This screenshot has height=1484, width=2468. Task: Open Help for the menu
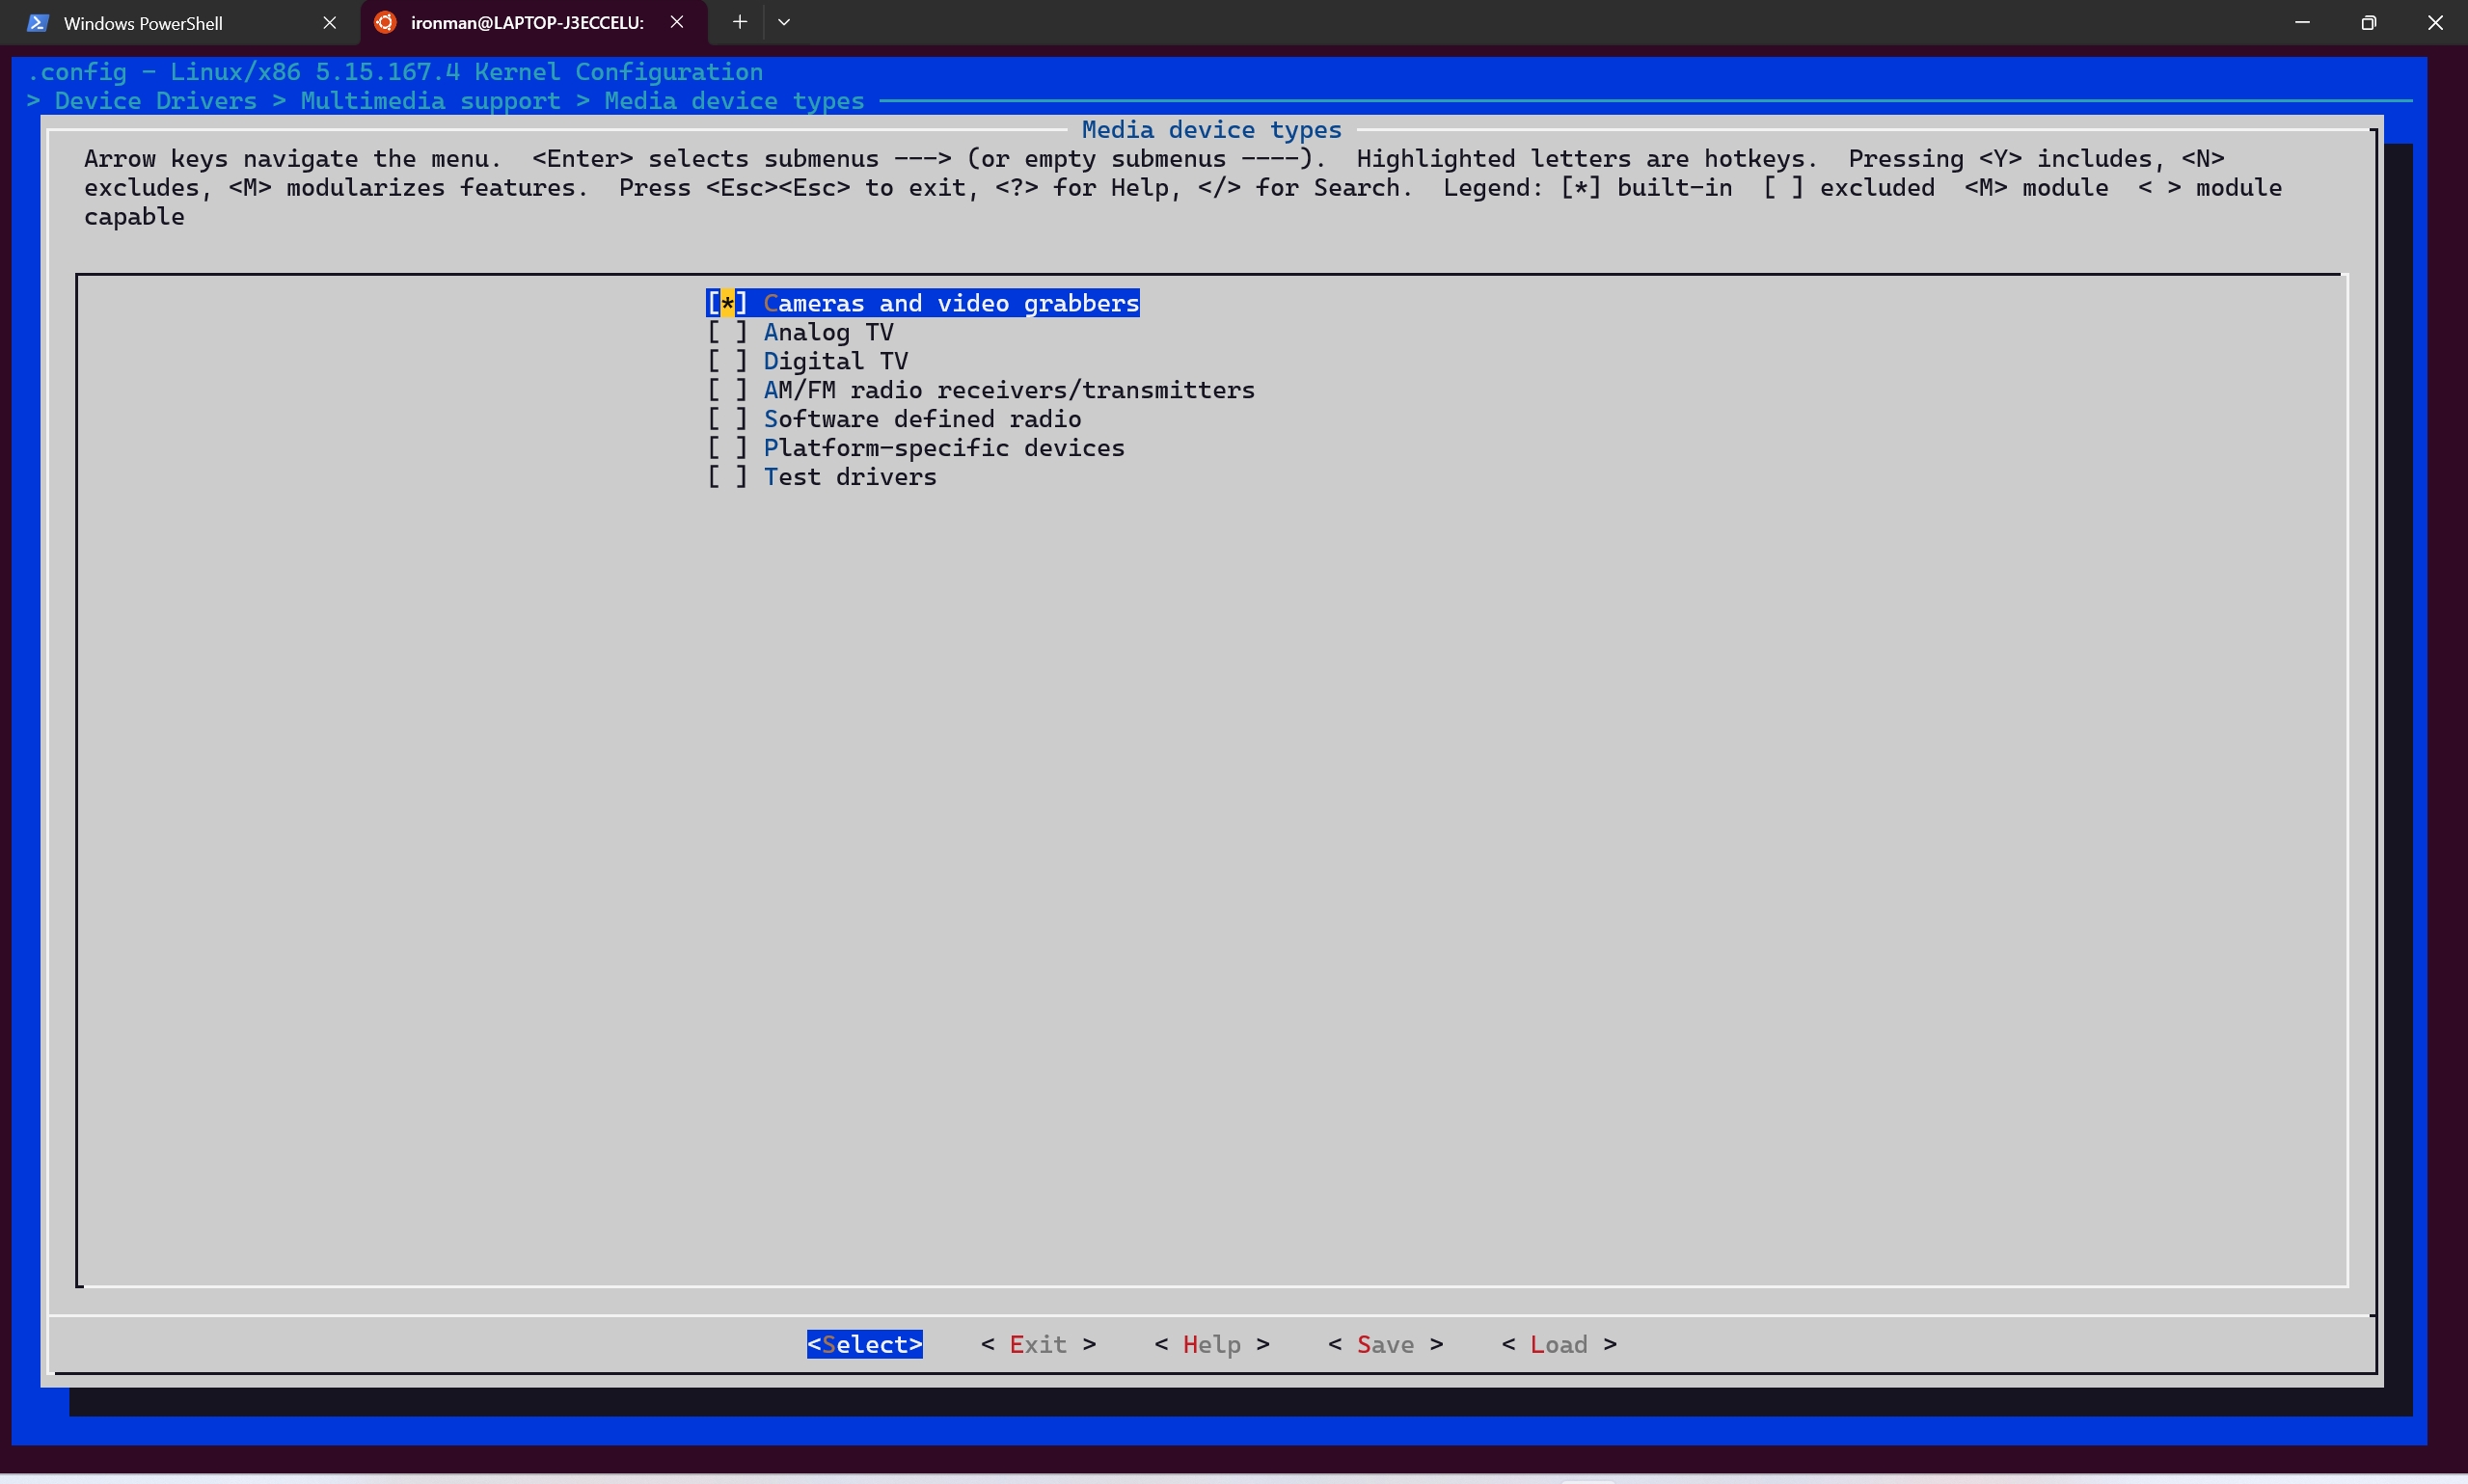click(x=1212, y=1344)
